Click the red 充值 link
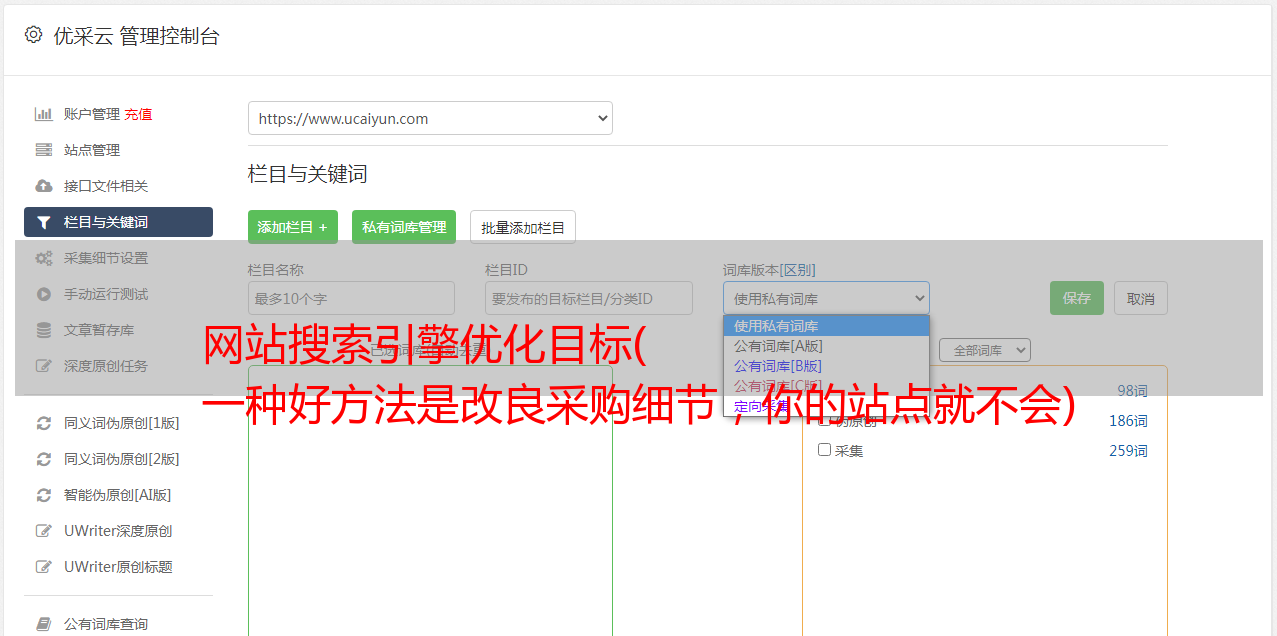The image size is (1277, 636). point(138,114)
